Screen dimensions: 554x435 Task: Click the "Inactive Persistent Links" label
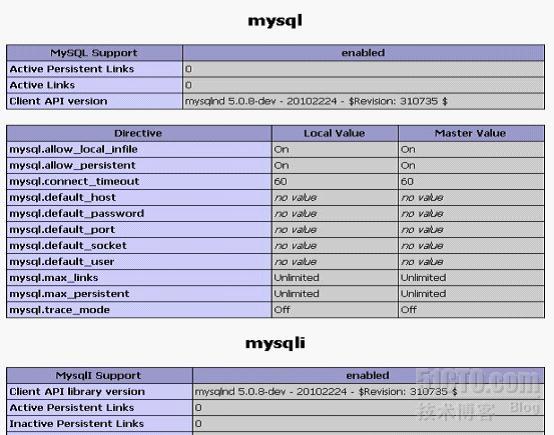coord(77,424)
